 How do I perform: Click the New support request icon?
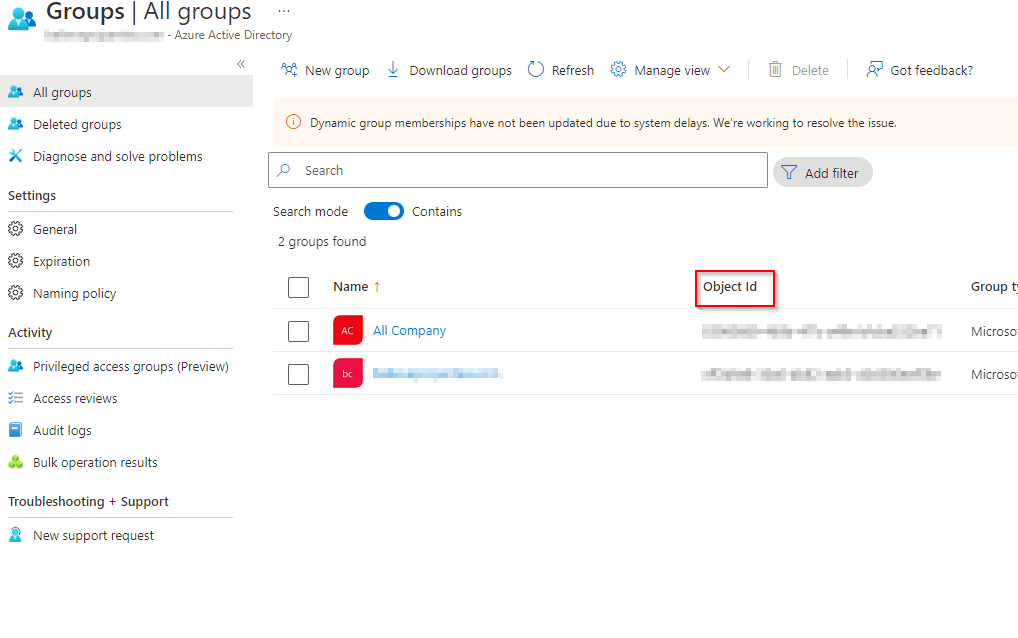[x=16, y=535]
